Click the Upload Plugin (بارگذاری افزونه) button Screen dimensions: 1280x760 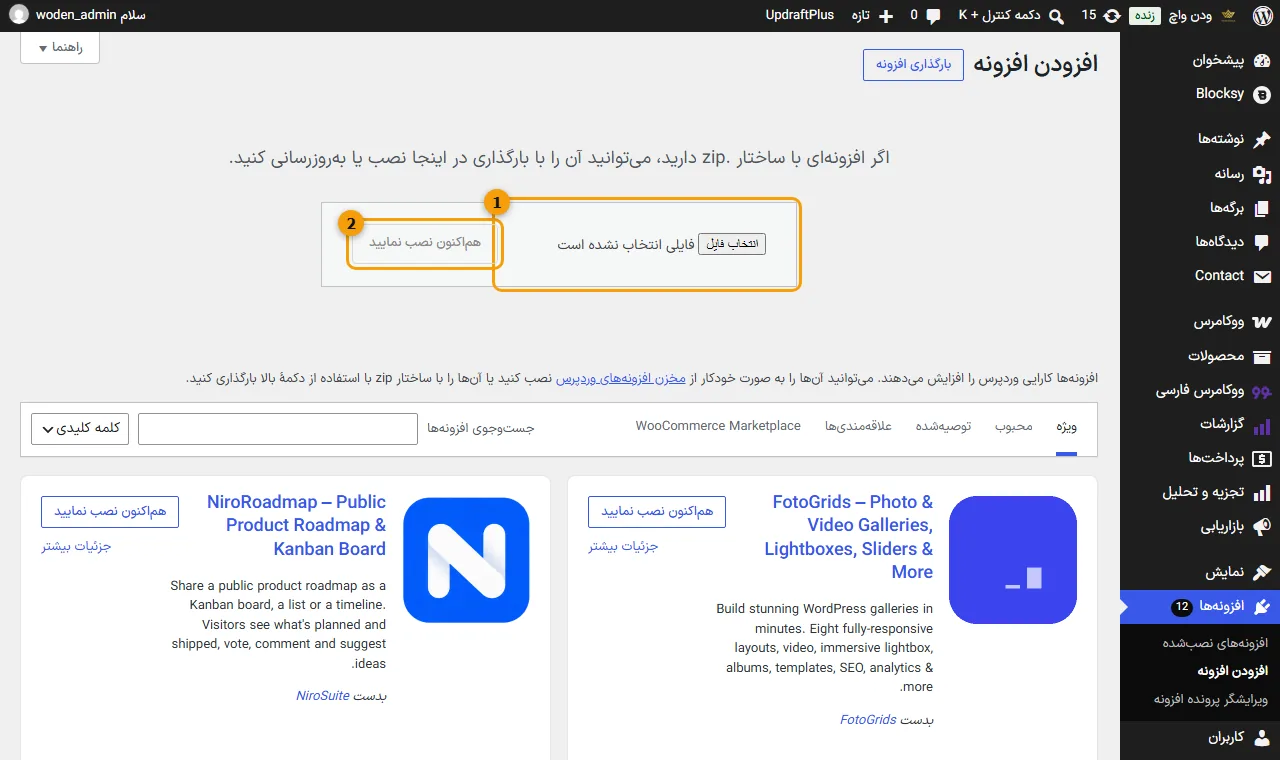click(913, 65)
